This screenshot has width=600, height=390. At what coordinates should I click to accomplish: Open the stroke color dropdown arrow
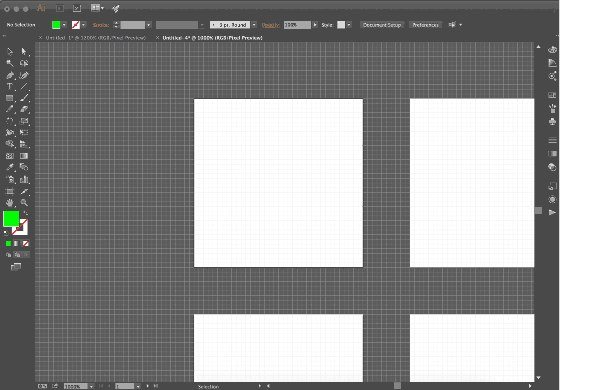[x=83, y=25]
